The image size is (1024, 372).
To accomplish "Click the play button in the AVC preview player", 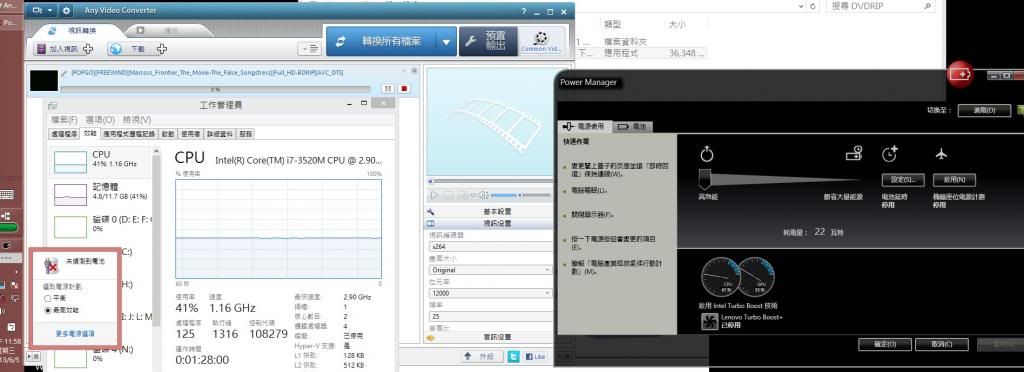I will tap(435, 195).
